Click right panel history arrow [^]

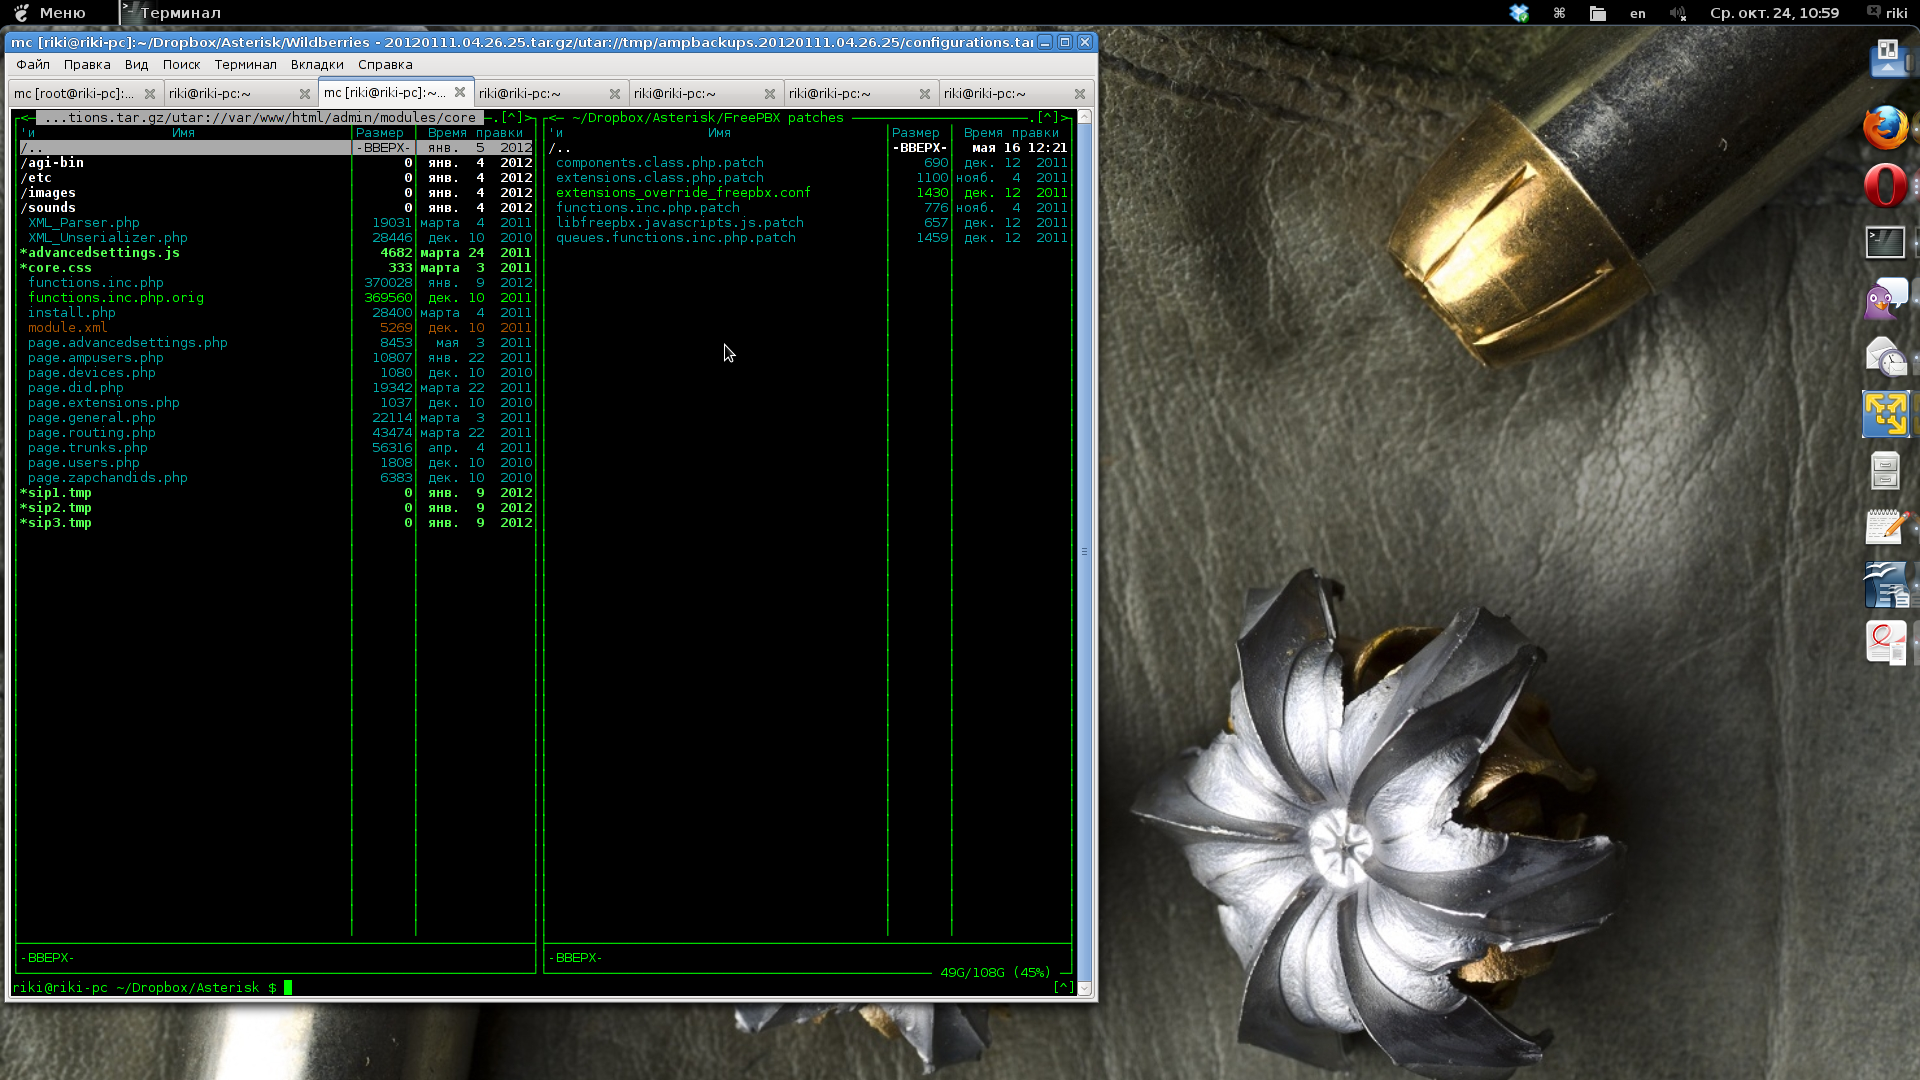point(1048,117)
